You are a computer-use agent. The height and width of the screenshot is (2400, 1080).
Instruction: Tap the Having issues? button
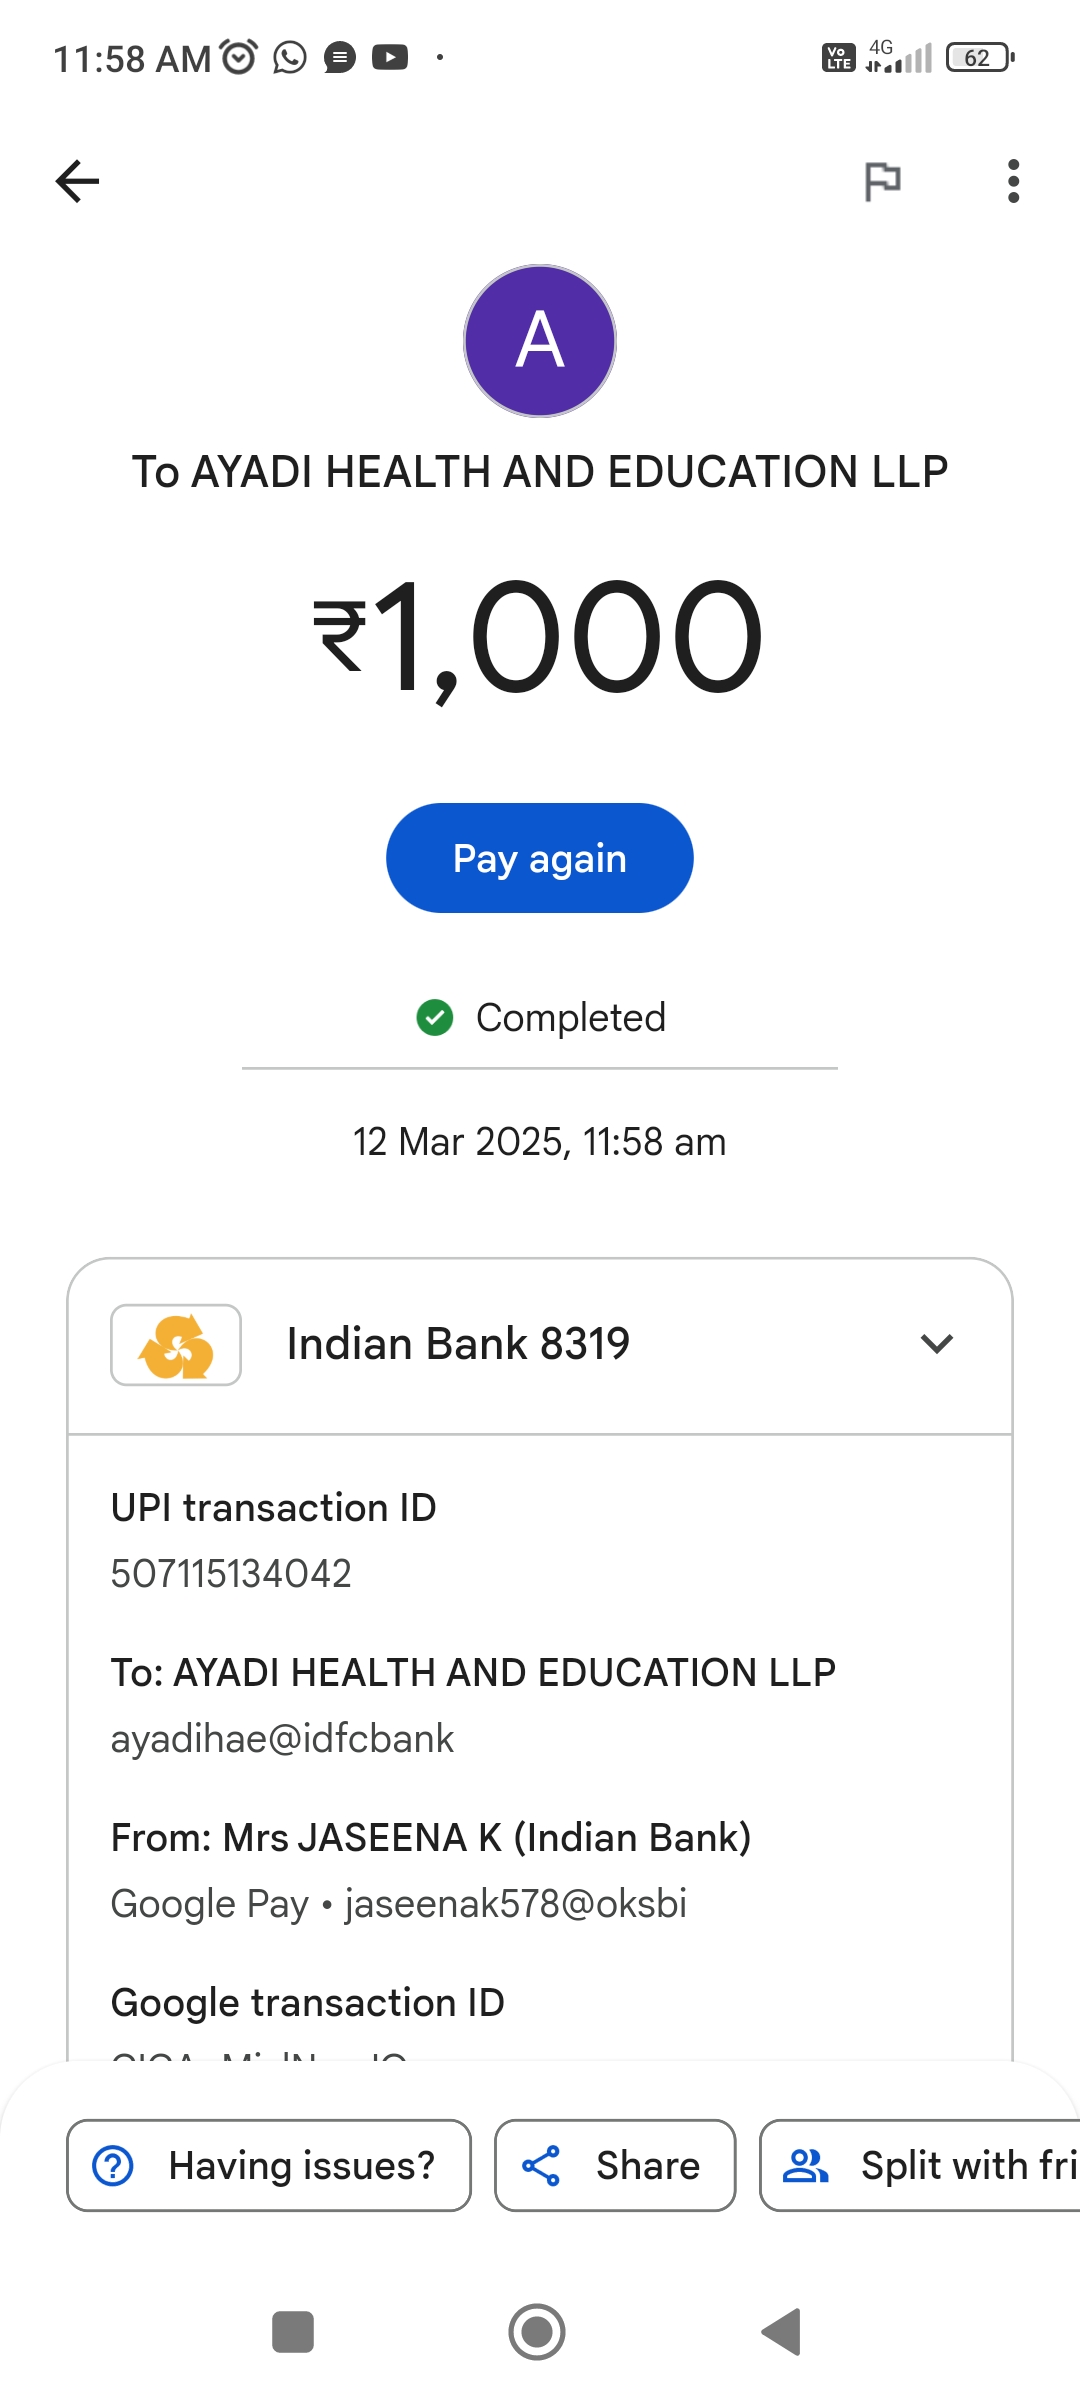[269, 2165]
